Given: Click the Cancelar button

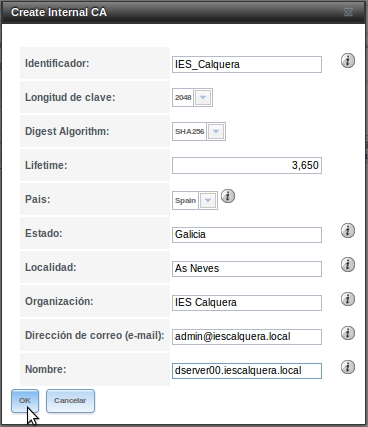Looking at the screenshot, I should coord(70,401).
